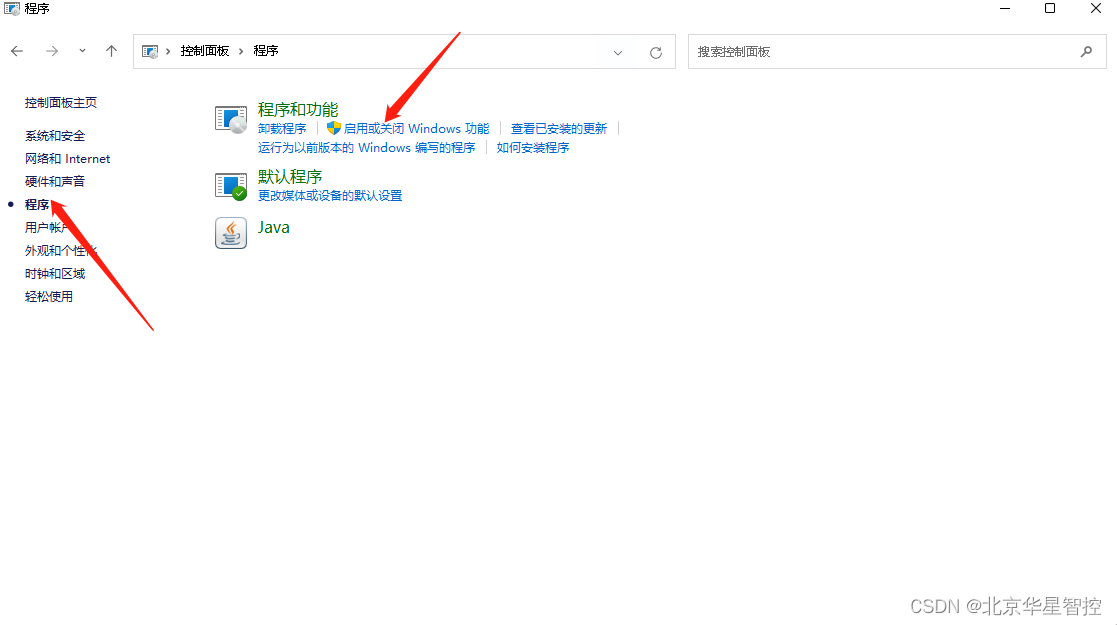Image resolution: width=1117 pixels, height=625 pixels.
Task: Click 如何安装程序 link
Action: 533,148
